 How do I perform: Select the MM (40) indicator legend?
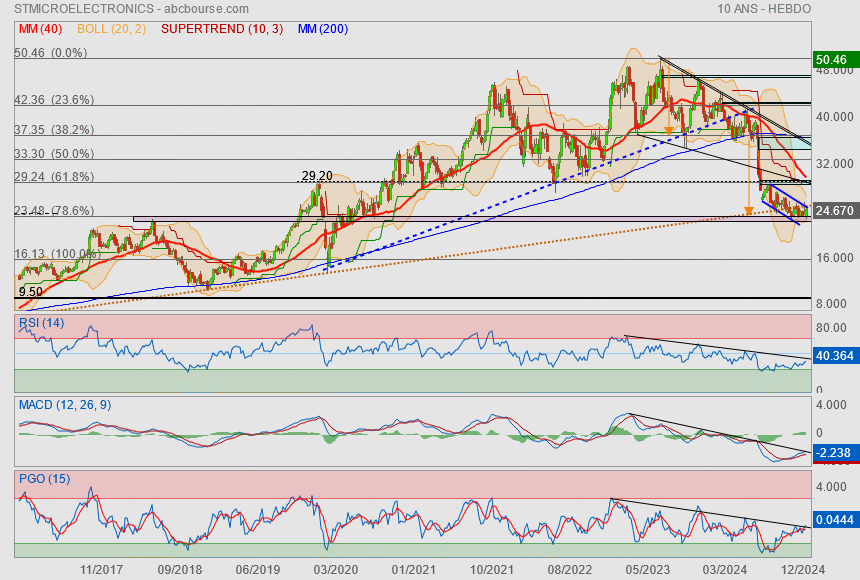40,29
